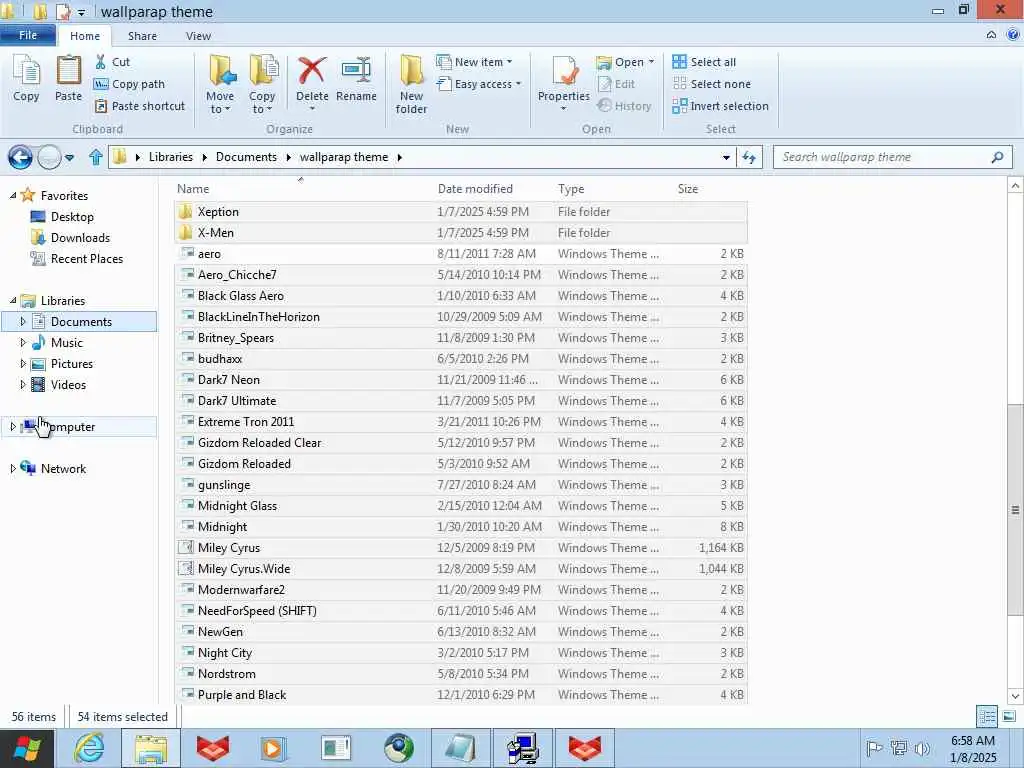
Task: Click Paste shortcut in the ribbon
Action: click(x=140, y=106)
